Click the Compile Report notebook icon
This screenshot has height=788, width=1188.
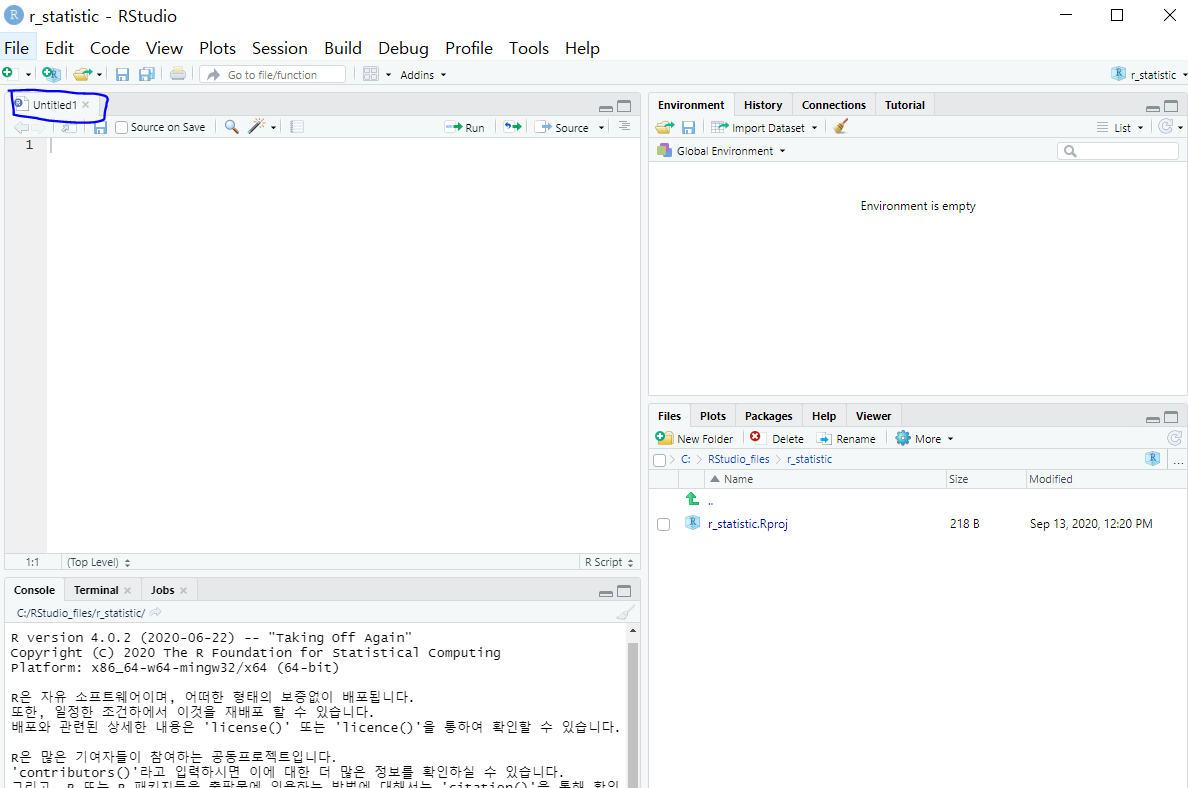coord(297,127)
